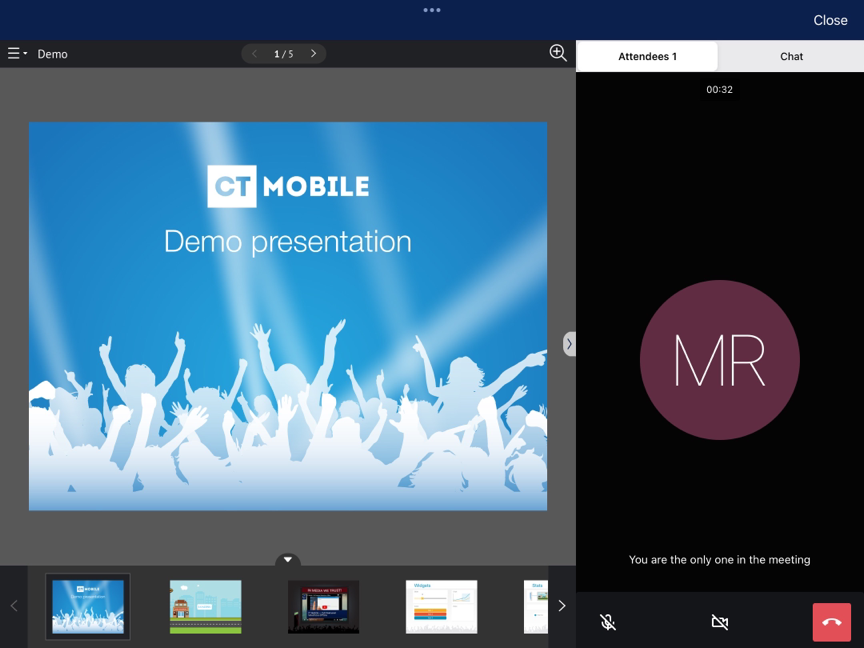The width and height of the screenshot is (864, 648).
Task: Collapse the attendees side panel
Action: click(569, 344)
